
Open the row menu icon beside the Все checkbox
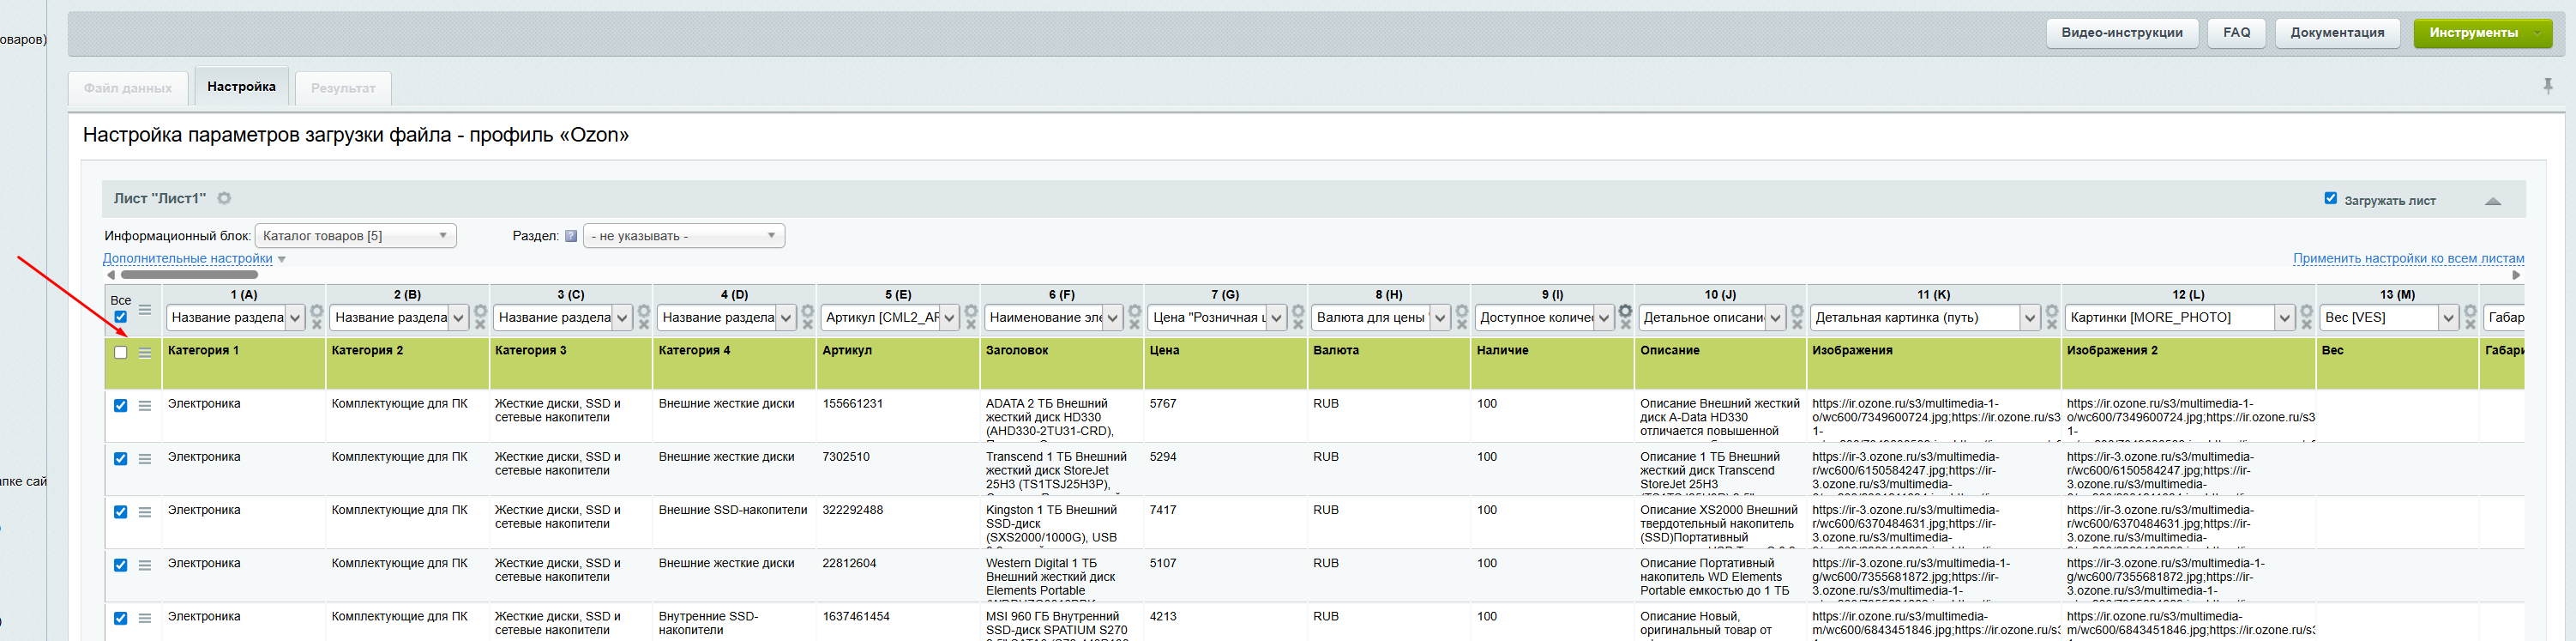pos(145,310)
